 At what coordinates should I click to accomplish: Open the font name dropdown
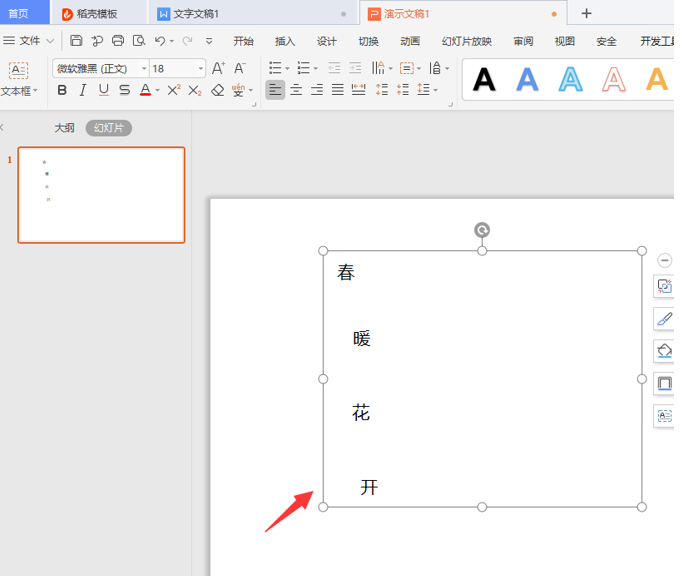pyautogui.click(x=144, y=69)
